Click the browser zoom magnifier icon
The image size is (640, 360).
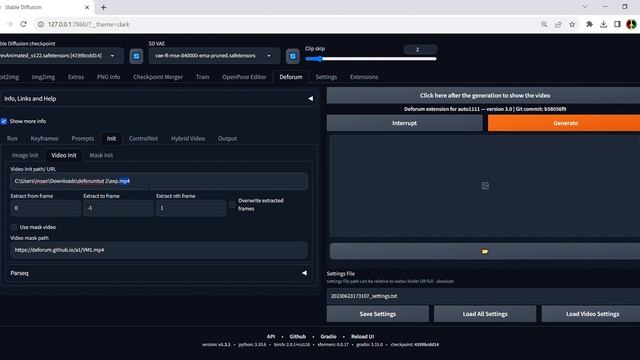click(544, 24)
